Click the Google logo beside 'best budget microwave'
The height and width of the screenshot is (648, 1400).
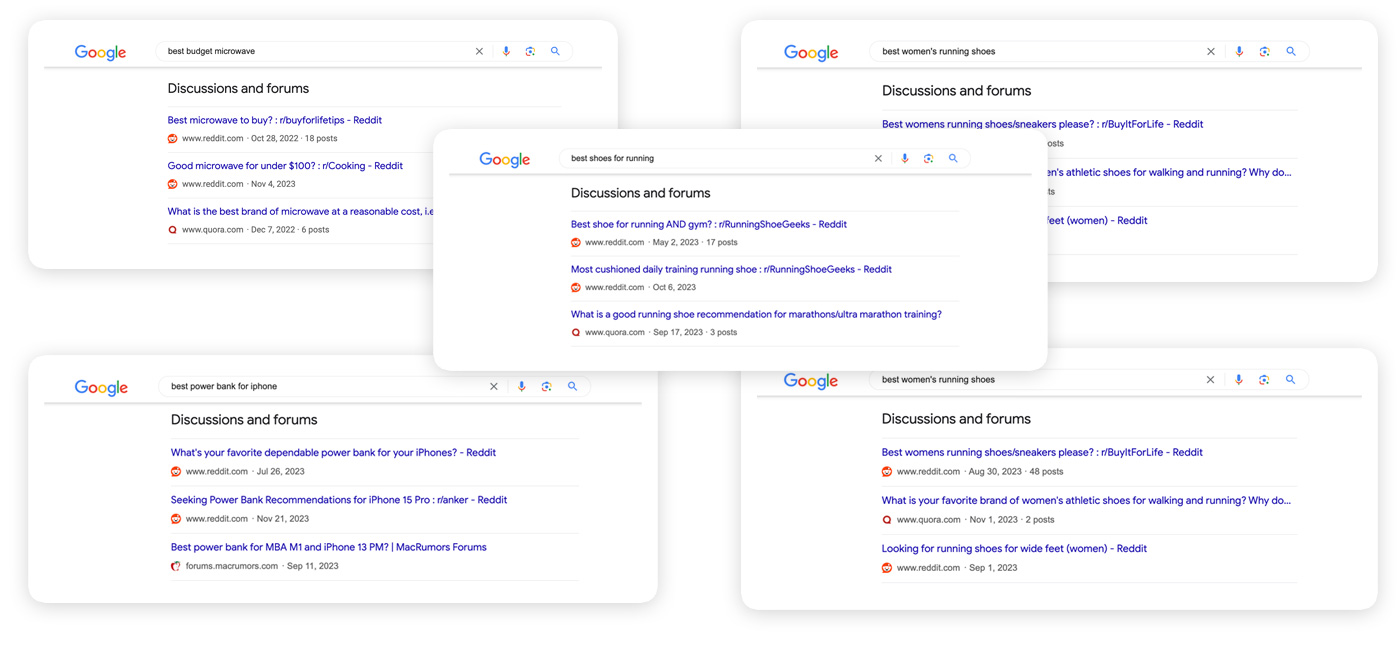click(x=101, y=53)
